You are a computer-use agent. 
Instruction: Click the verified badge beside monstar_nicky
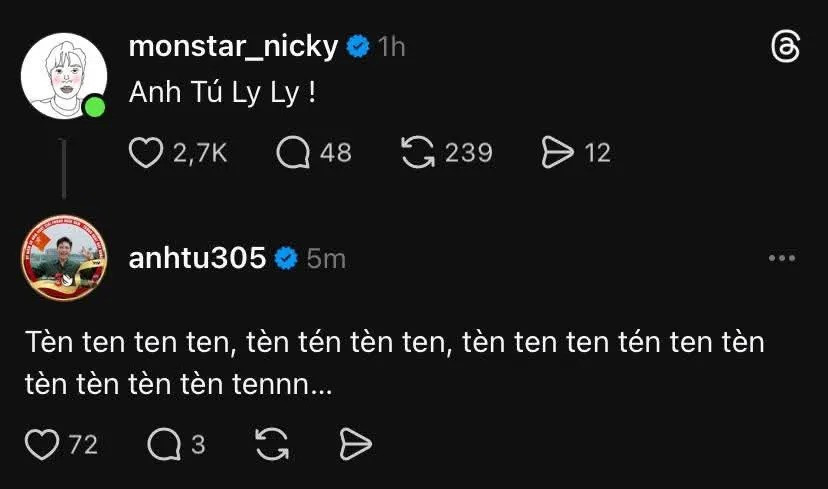357,46
